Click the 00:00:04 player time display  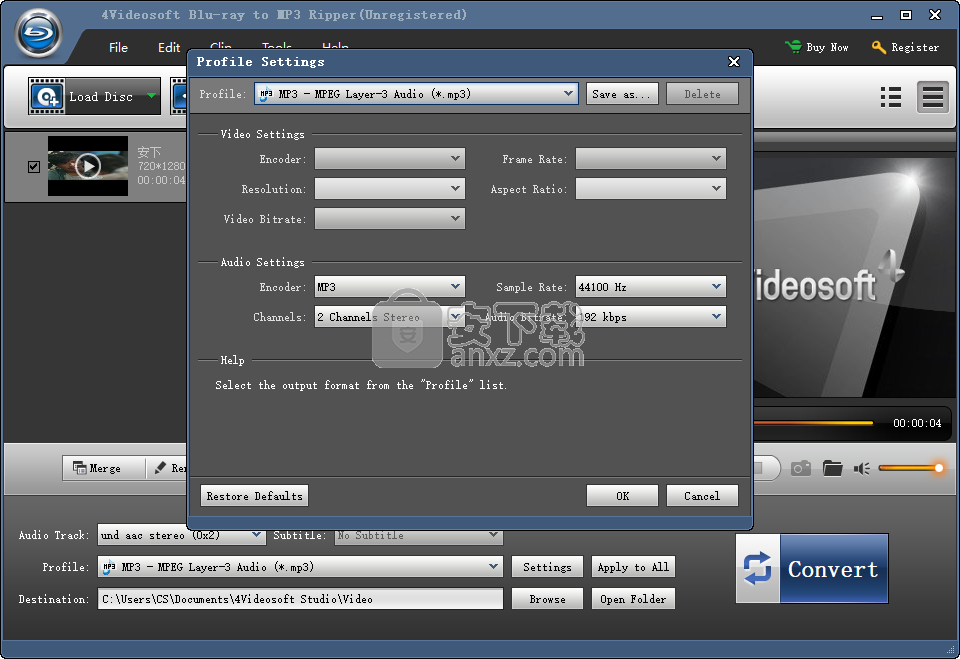pyautogui.click(x=917, y=423)
